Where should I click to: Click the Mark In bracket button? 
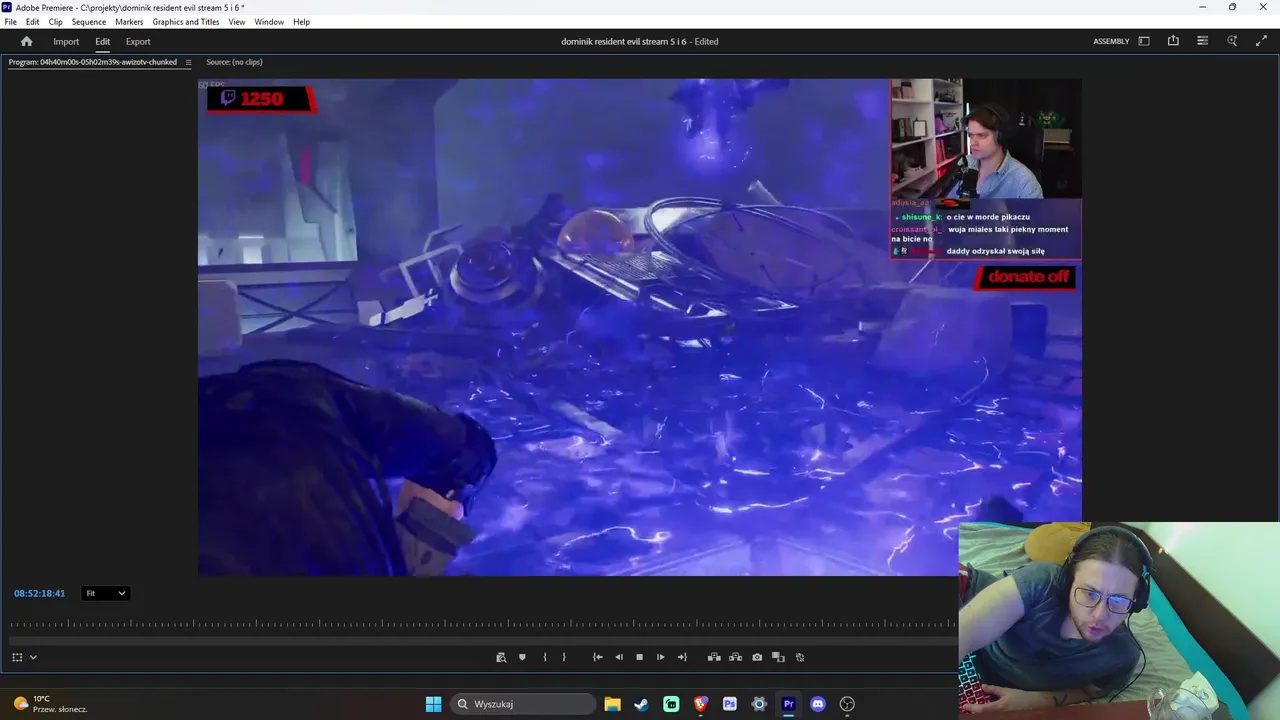click(x=544, y=657)
